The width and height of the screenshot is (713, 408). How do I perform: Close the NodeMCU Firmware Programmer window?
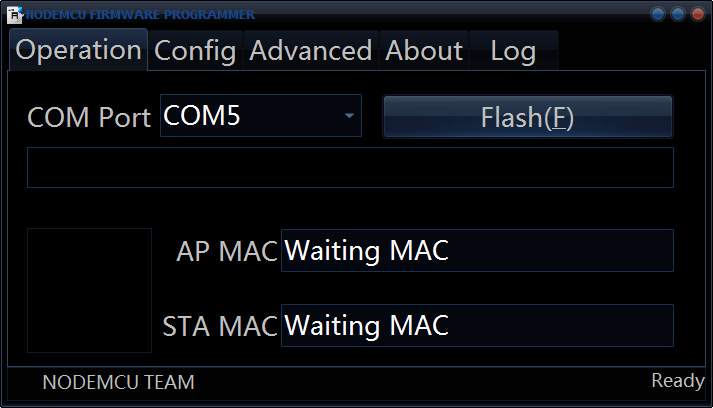[697, 14]
